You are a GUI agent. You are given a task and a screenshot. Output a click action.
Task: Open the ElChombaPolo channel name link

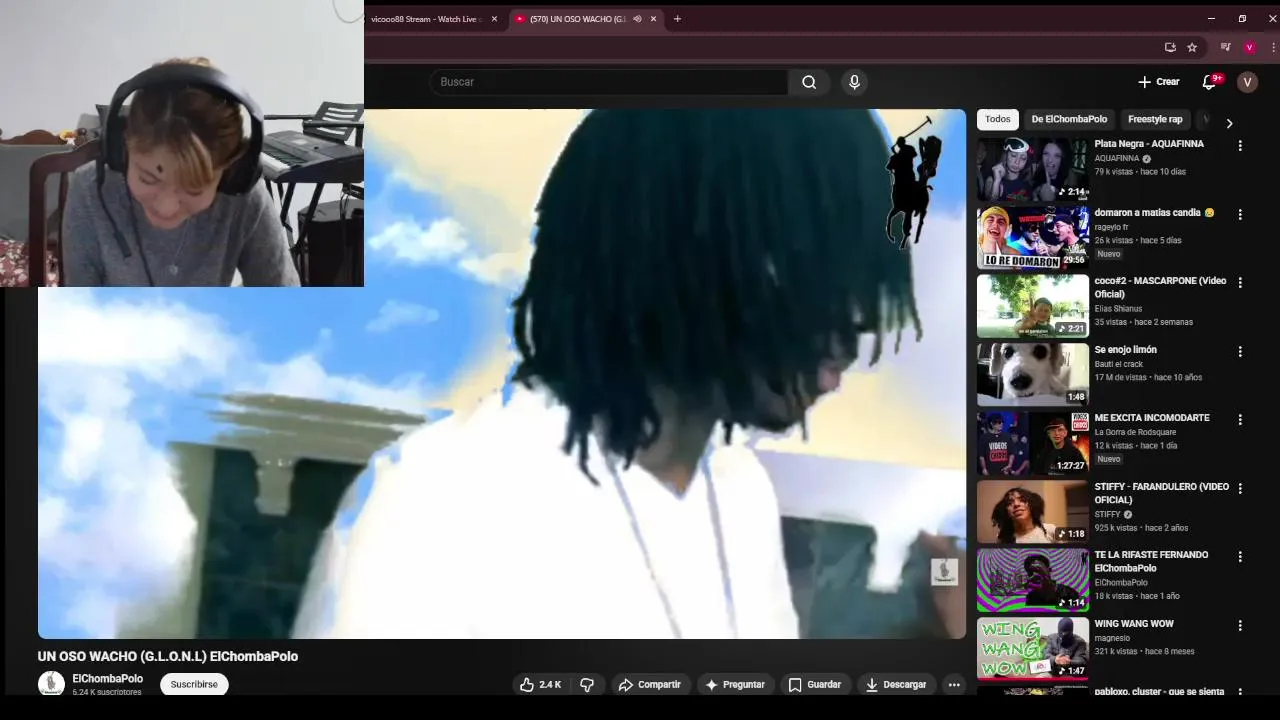coord(107,678)
